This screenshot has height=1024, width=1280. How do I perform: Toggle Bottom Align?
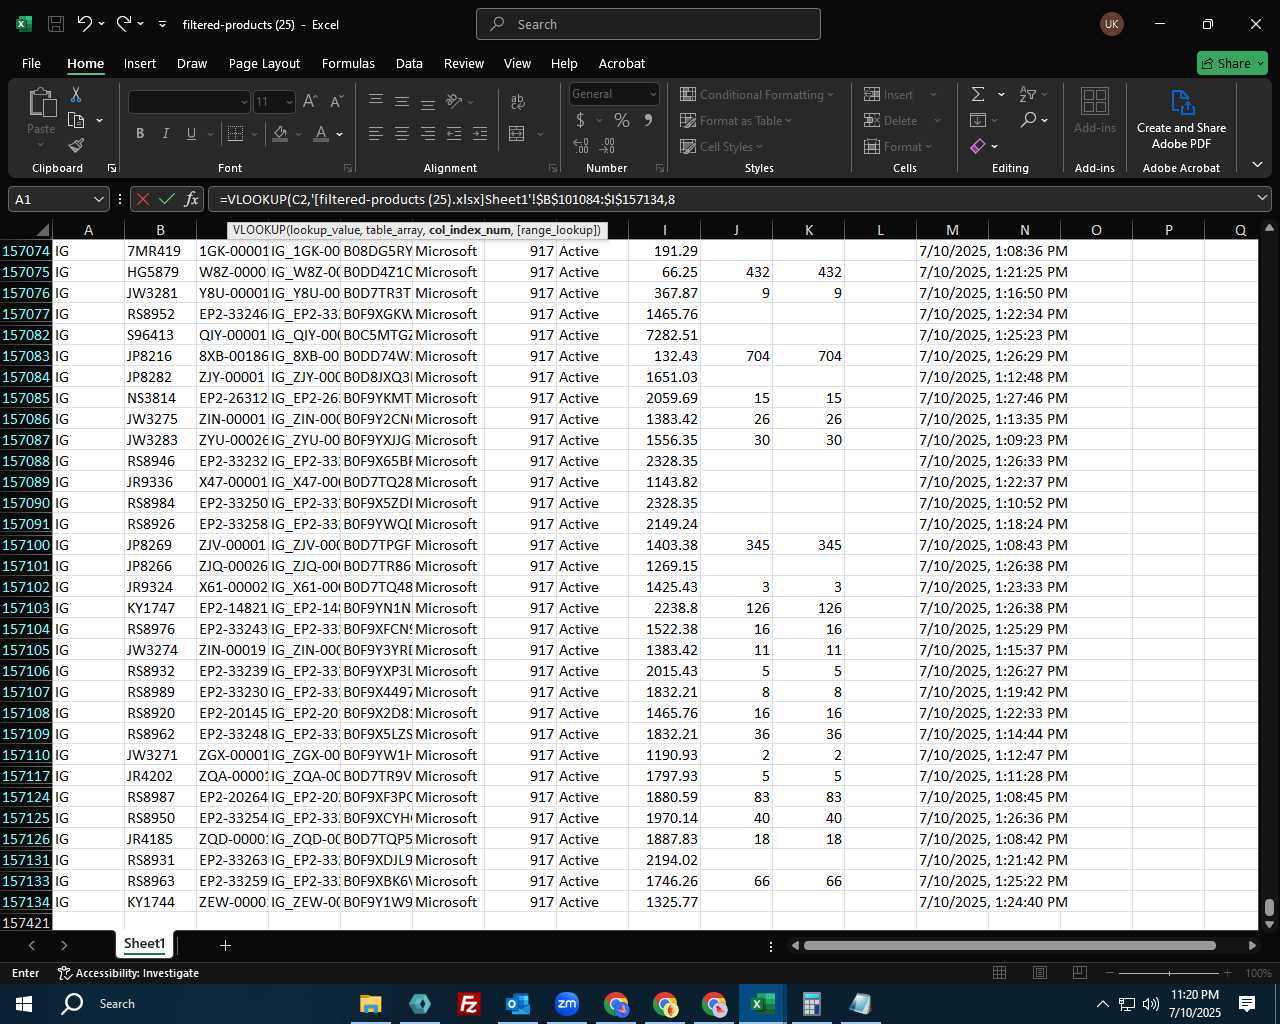428,101
